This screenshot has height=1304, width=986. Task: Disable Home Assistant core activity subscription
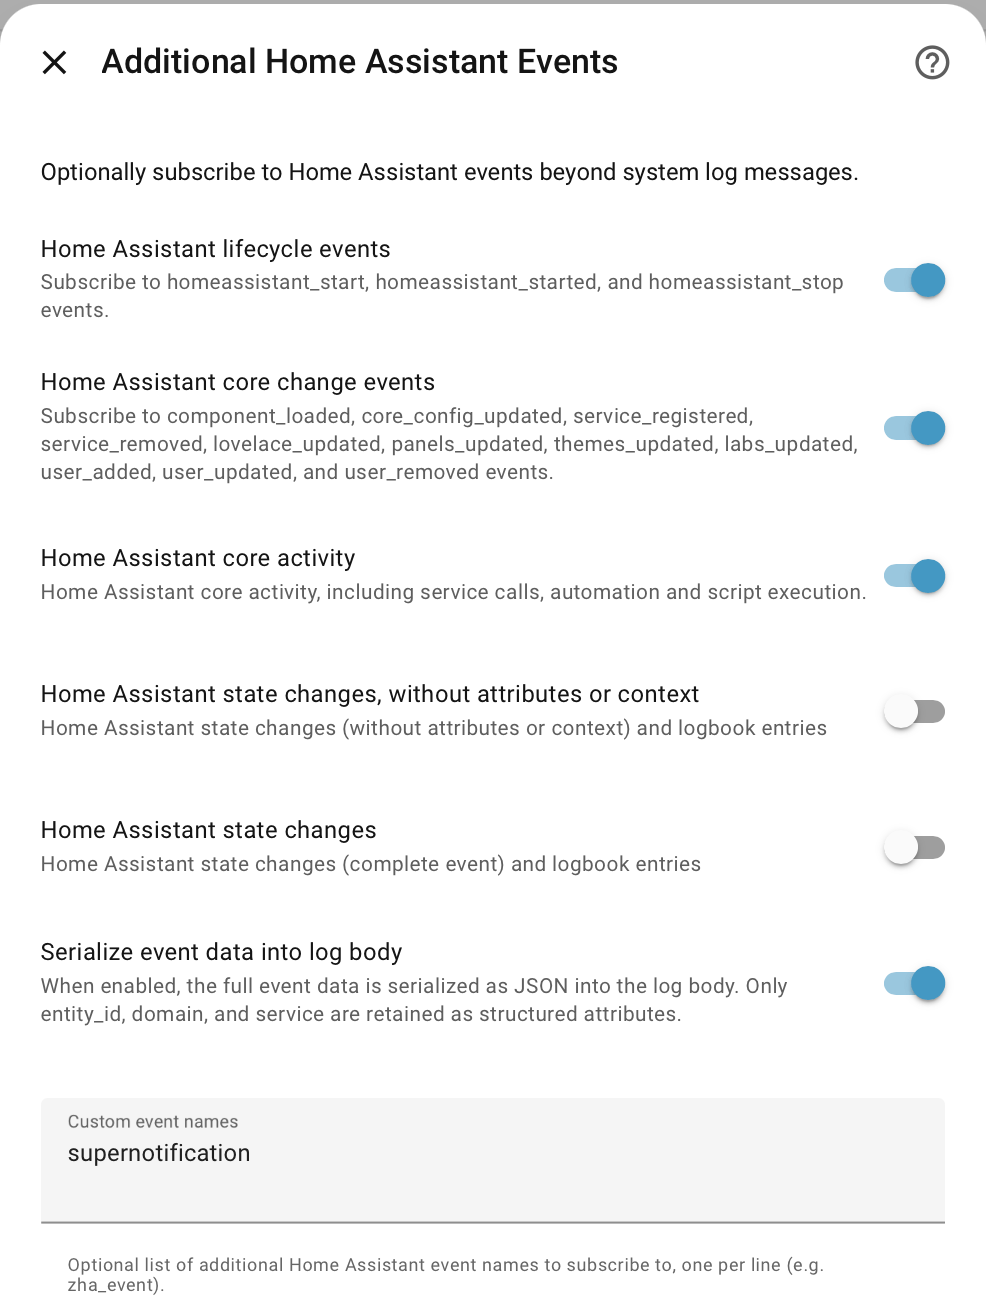pos(913,576)
